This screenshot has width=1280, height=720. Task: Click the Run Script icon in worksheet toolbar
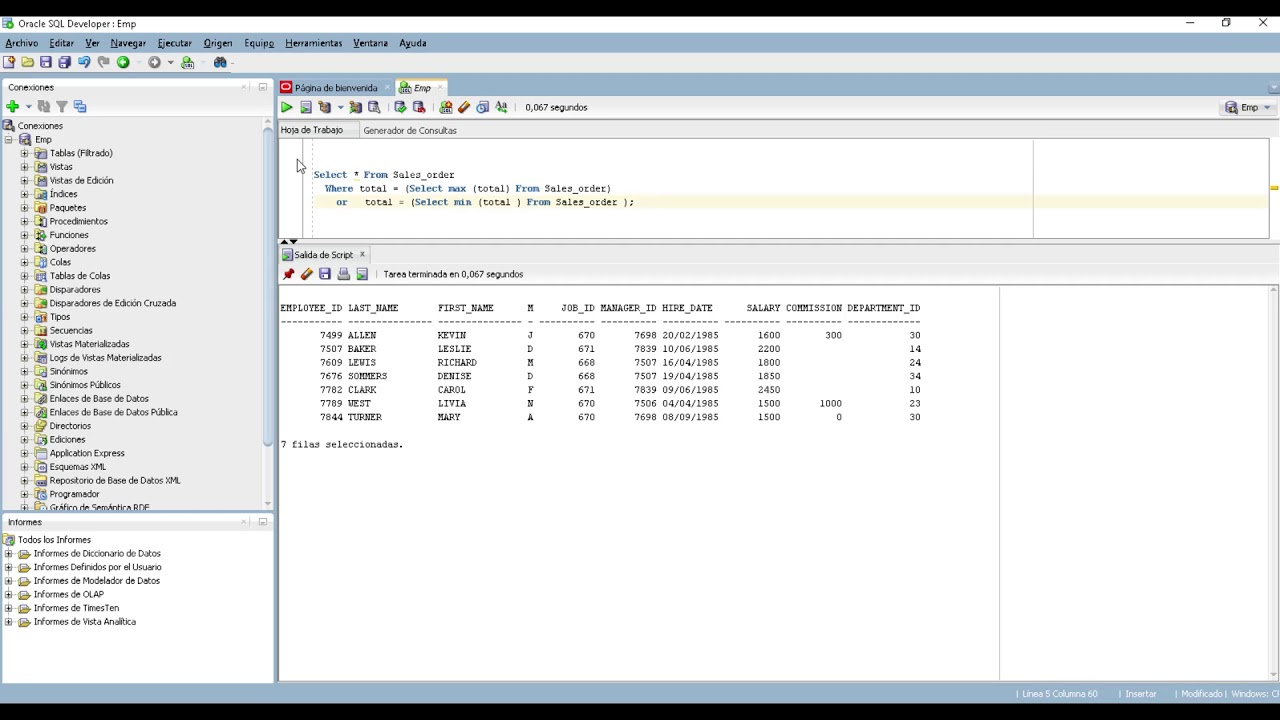coord(306,107)
